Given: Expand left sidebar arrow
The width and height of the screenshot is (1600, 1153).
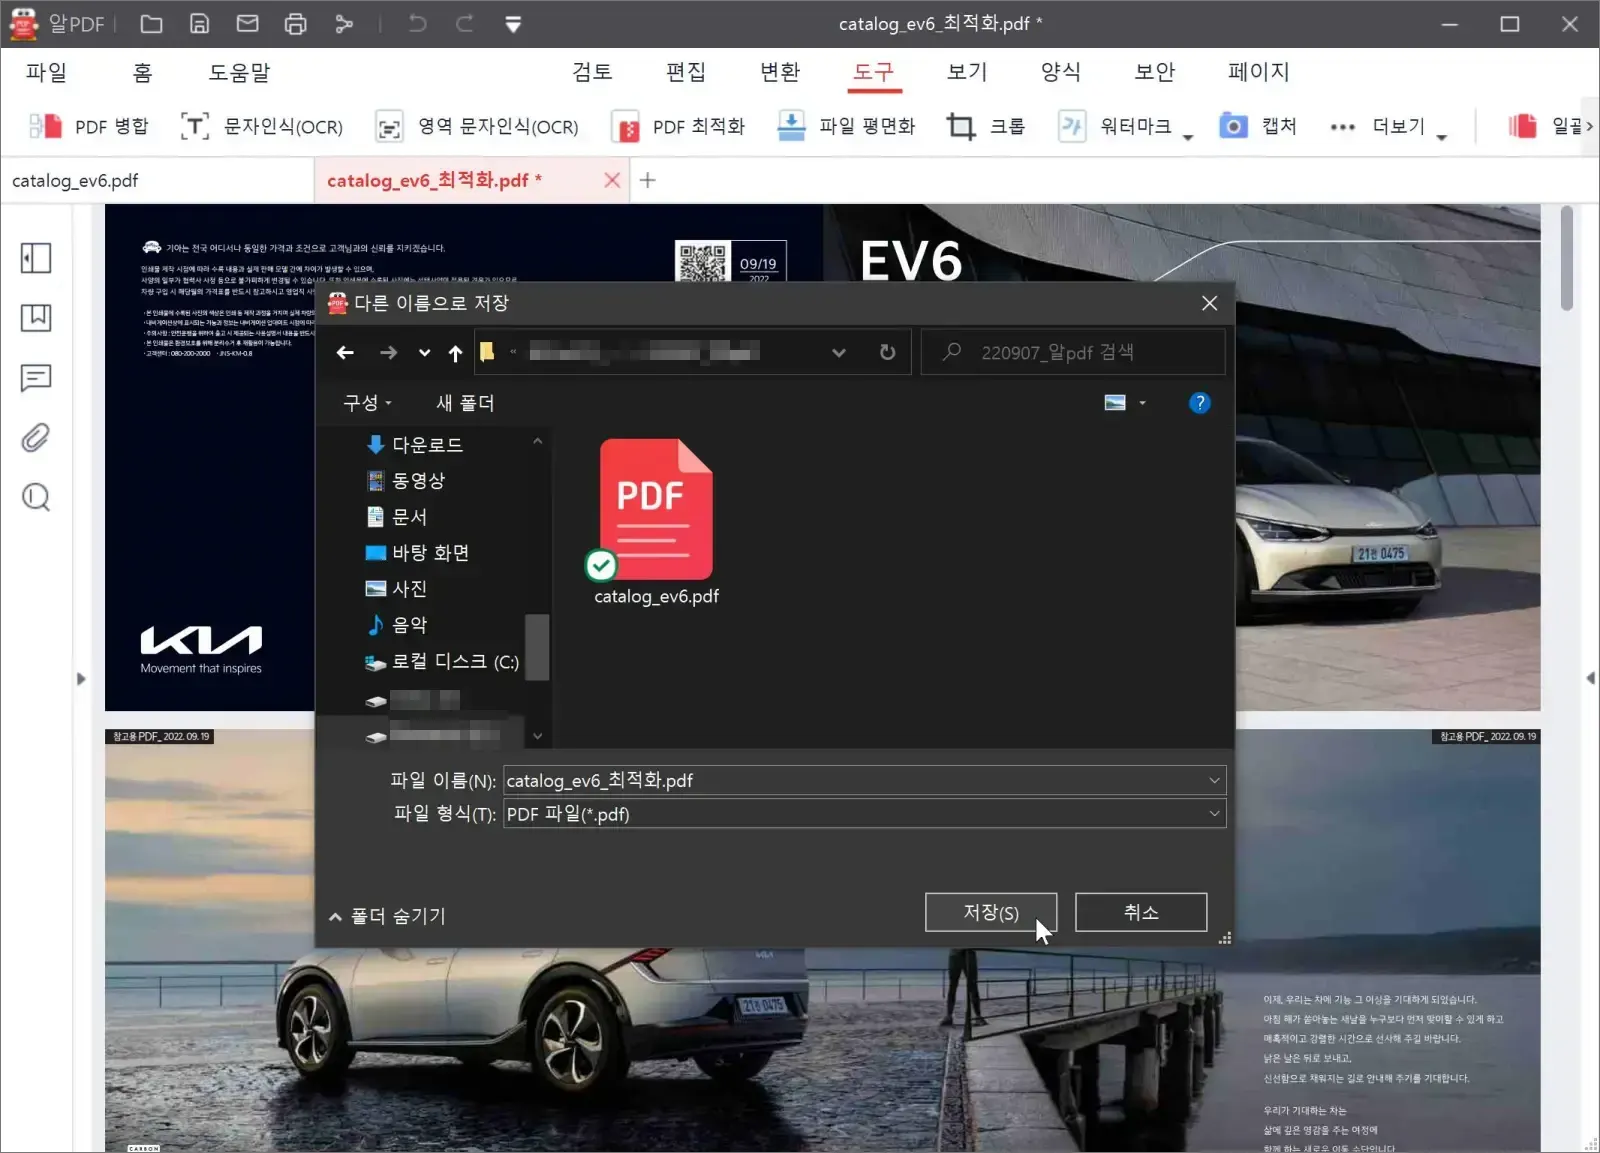Looking at the screenshot, I should point(81,679).
